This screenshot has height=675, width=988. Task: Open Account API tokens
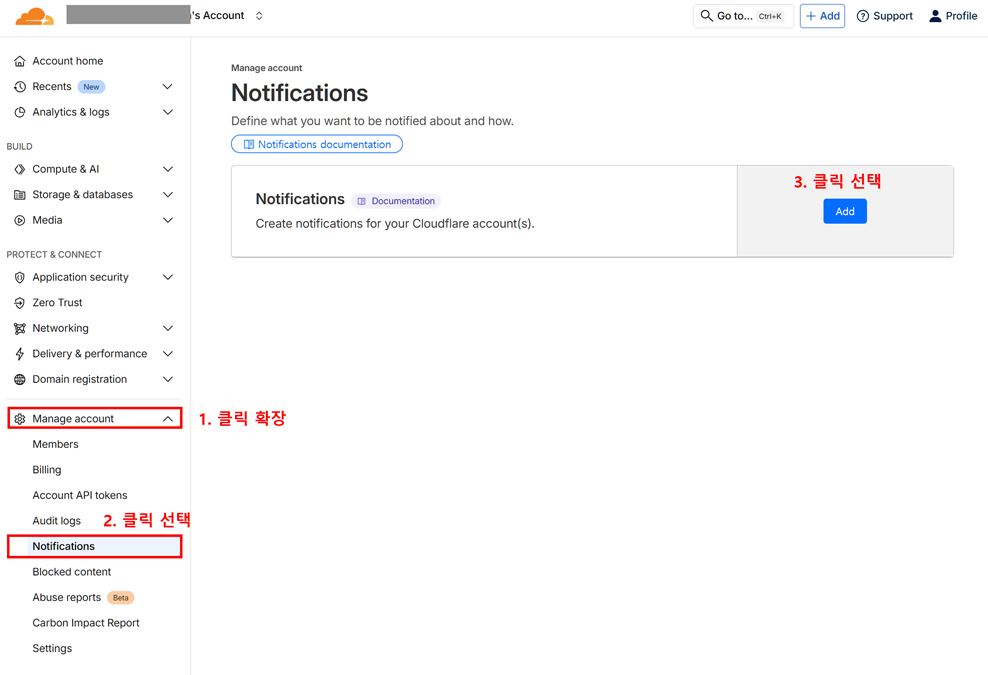click(x=79, y=495)
